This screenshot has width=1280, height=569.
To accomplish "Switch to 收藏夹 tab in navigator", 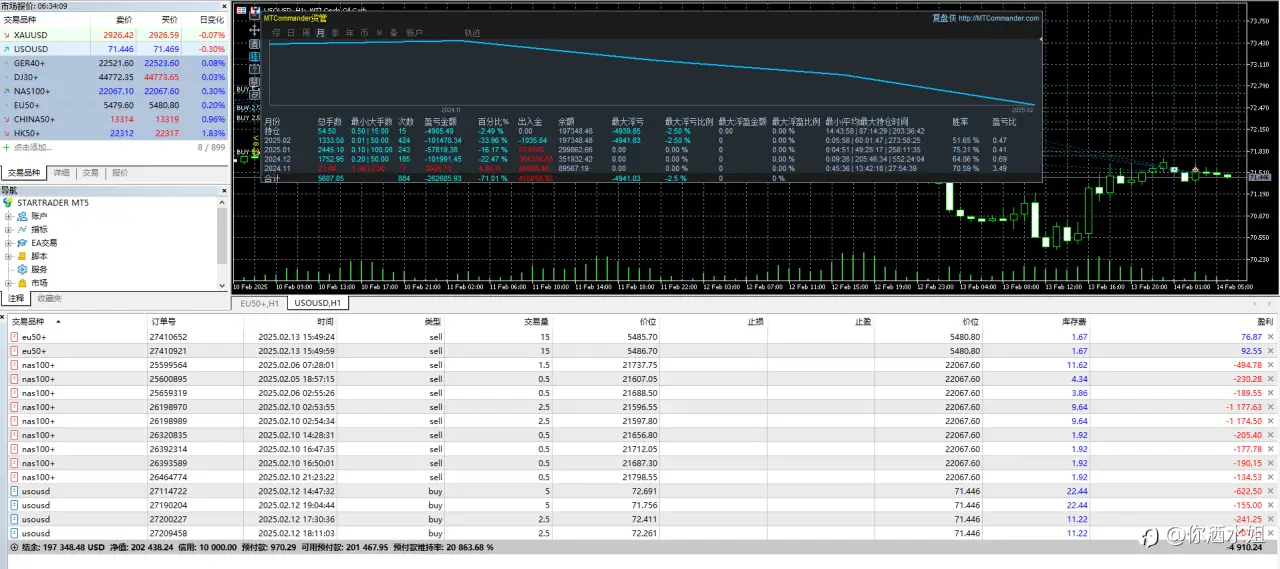I will [x=49, y=298].
